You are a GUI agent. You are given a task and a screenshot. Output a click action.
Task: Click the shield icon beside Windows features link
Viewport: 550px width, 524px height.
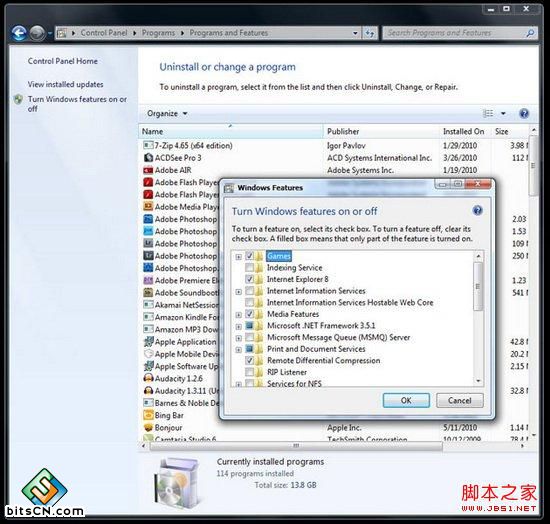(x=18, y=100)
